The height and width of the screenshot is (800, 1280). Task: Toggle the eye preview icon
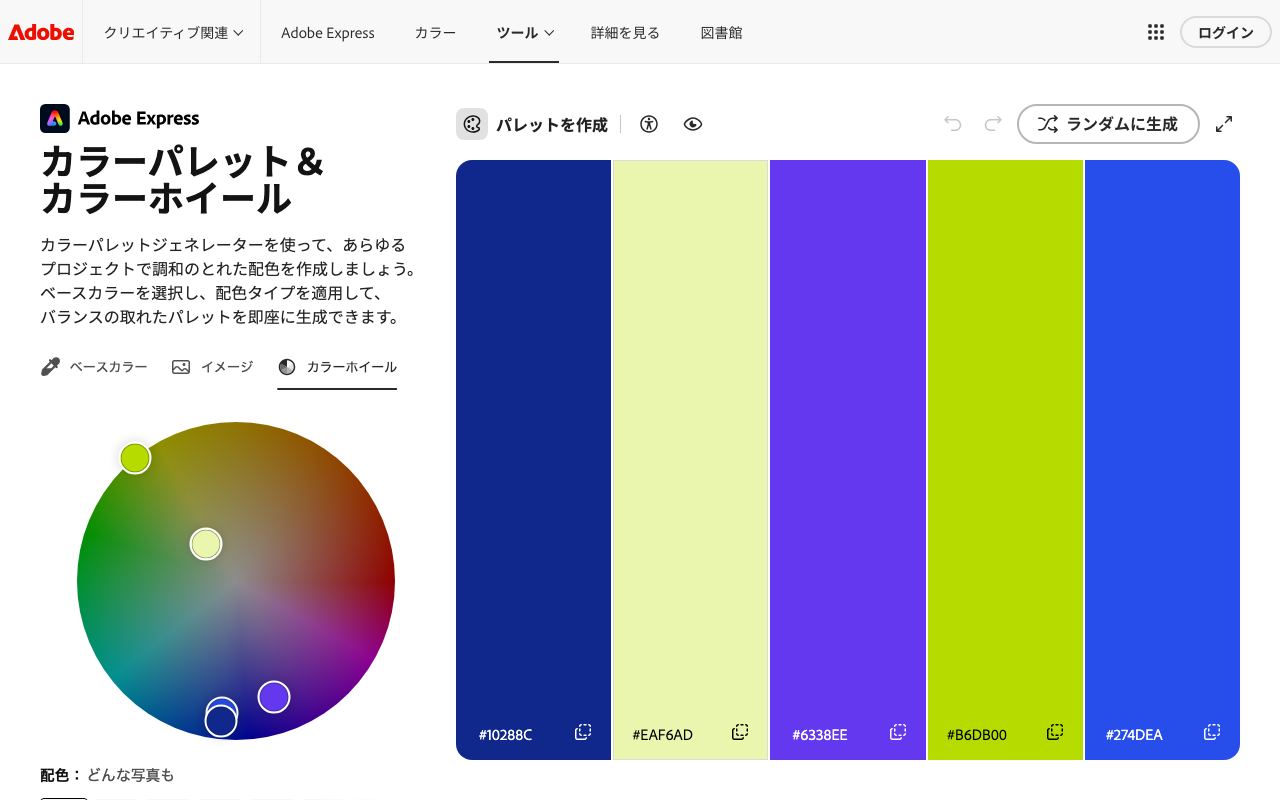pyautogui.click(x=693, y=124)
